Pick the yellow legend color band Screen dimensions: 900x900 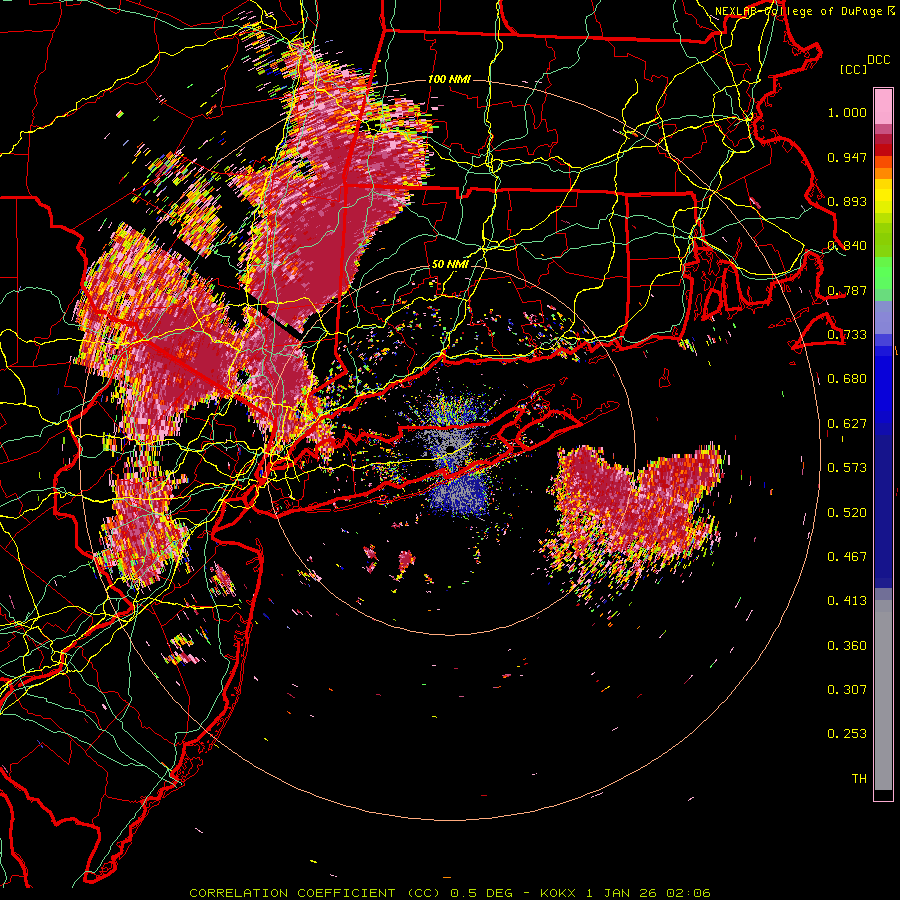(883, 197)
